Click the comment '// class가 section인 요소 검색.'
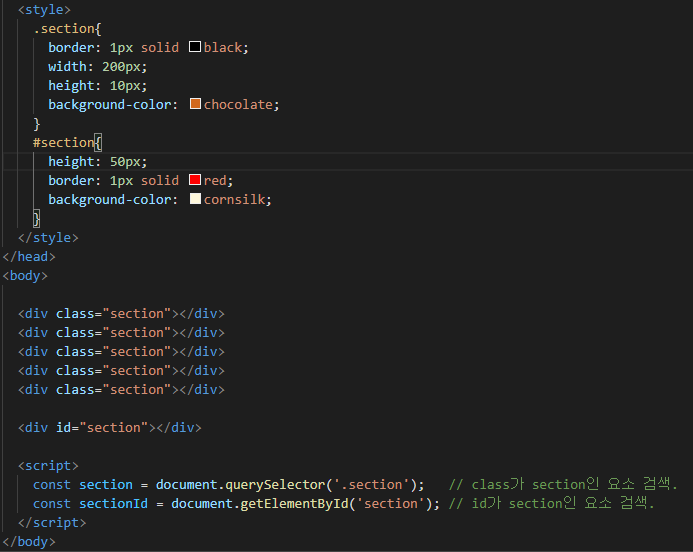693x552 pixels. (x=563, y=484)
